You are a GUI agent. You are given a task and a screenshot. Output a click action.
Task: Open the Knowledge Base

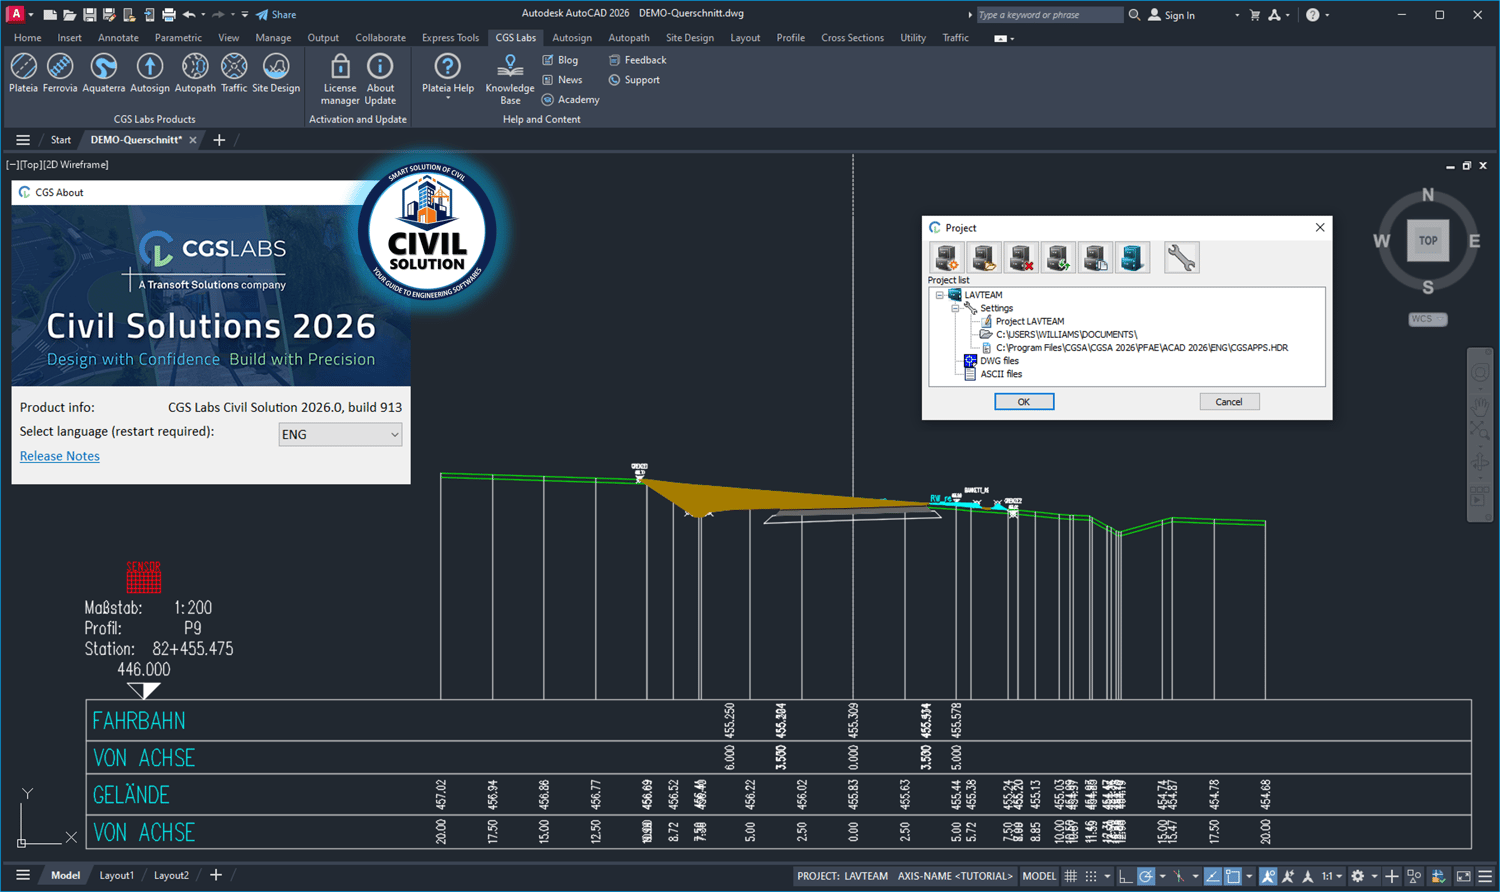pyautogui.click(x=510, y=79)
